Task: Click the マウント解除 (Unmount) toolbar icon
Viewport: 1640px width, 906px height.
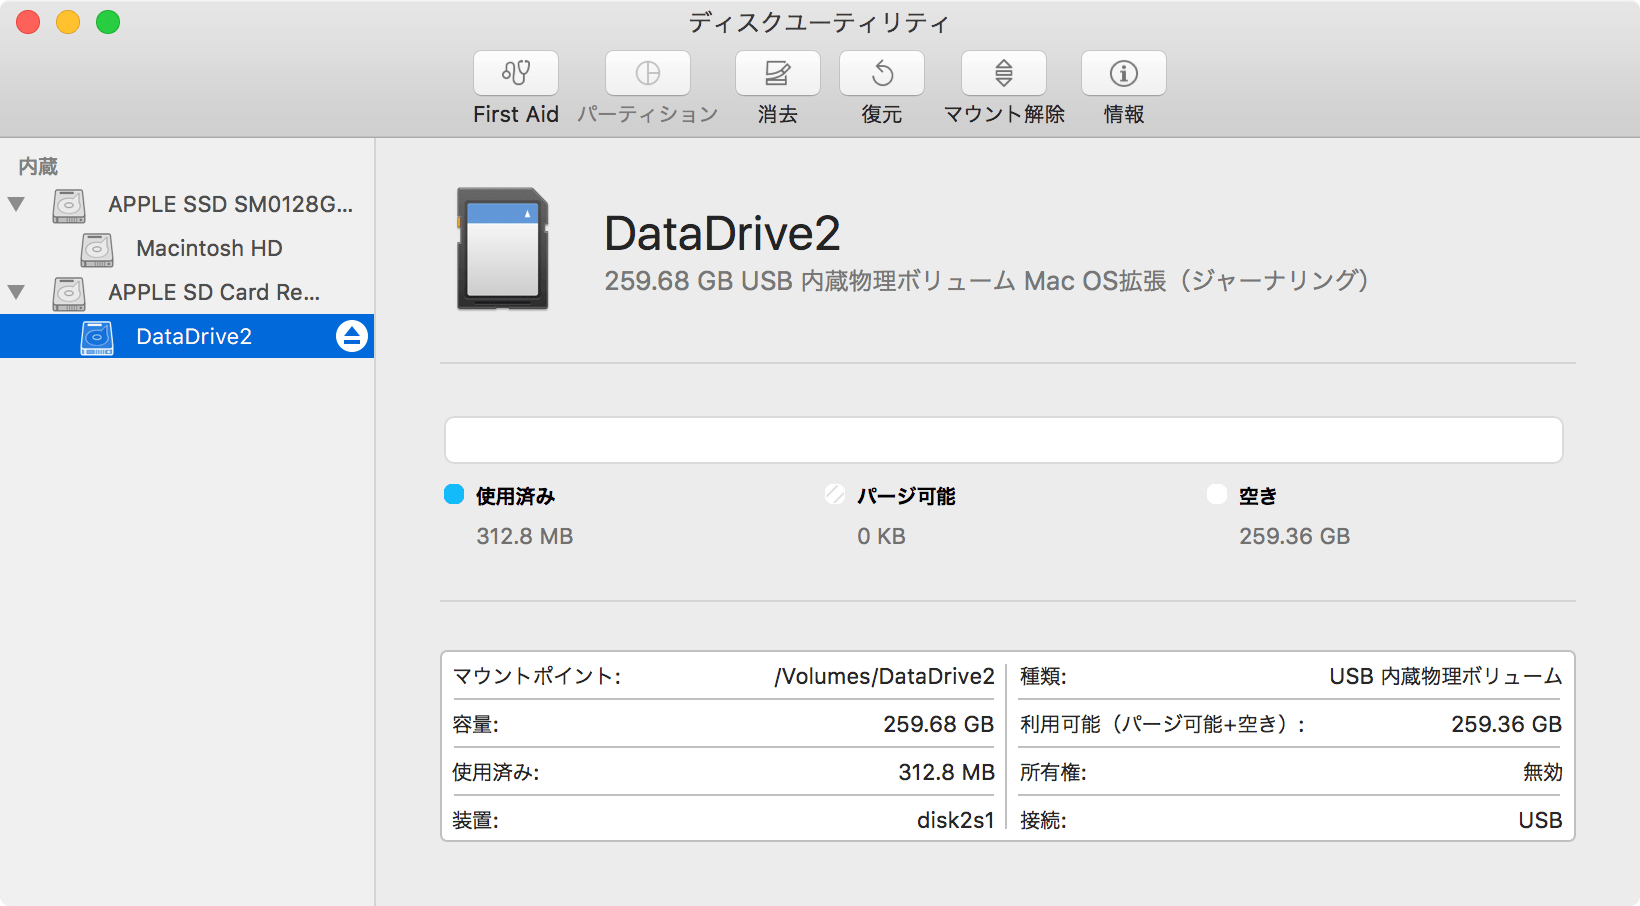Action: click(x=1004, y=73)
